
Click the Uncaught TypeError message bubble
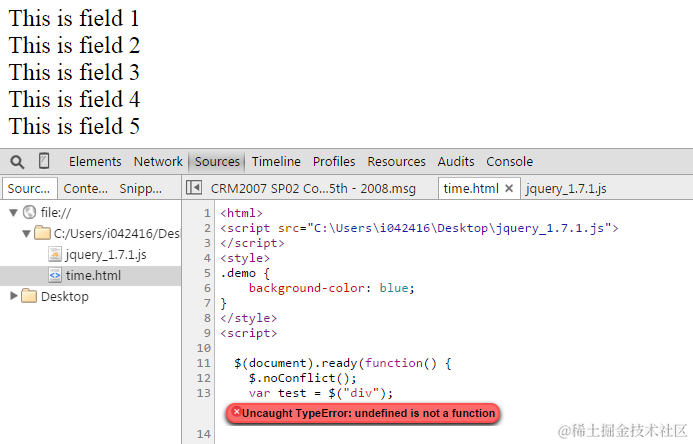(x=363, y=413)
